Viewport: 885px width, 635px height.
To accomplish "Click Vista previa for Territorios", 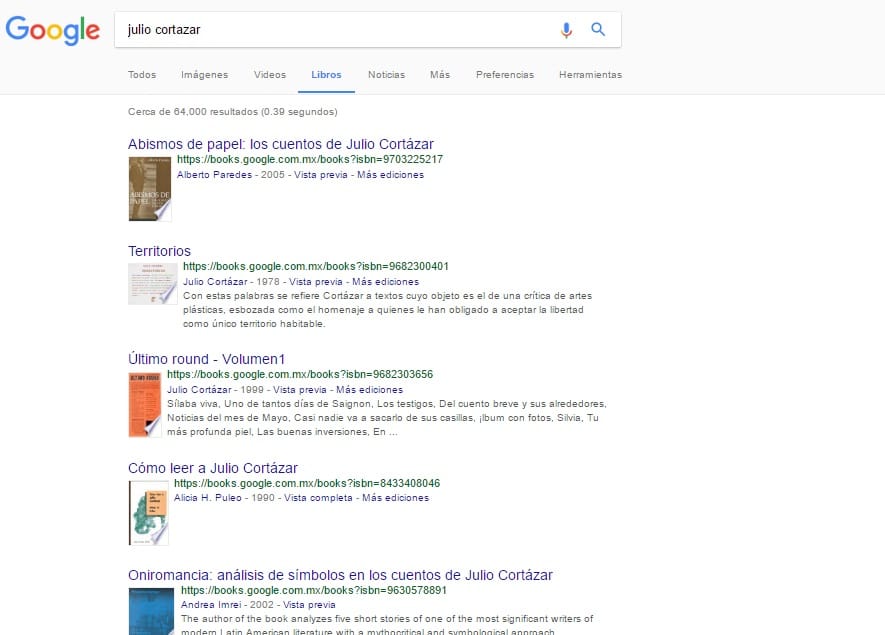I will [316, 282].
